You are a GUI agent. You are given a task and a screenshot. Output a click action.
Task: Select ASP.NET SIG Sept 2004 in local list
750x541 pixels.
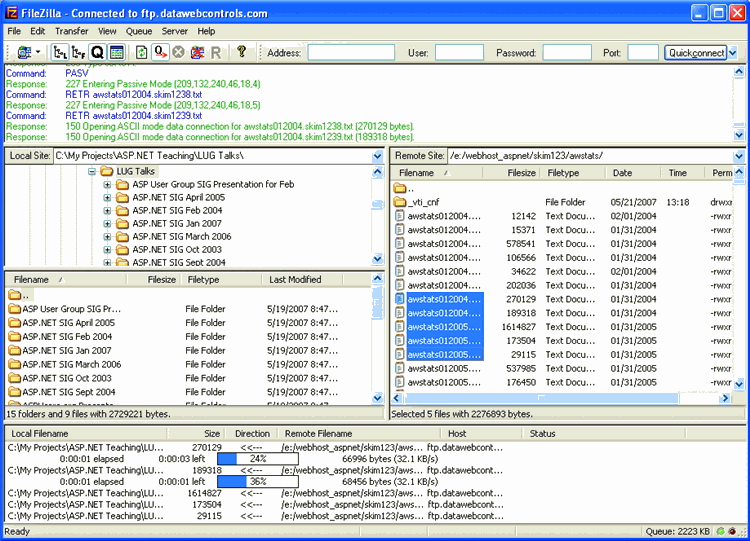pyautogui.click(x=69, y=392)
